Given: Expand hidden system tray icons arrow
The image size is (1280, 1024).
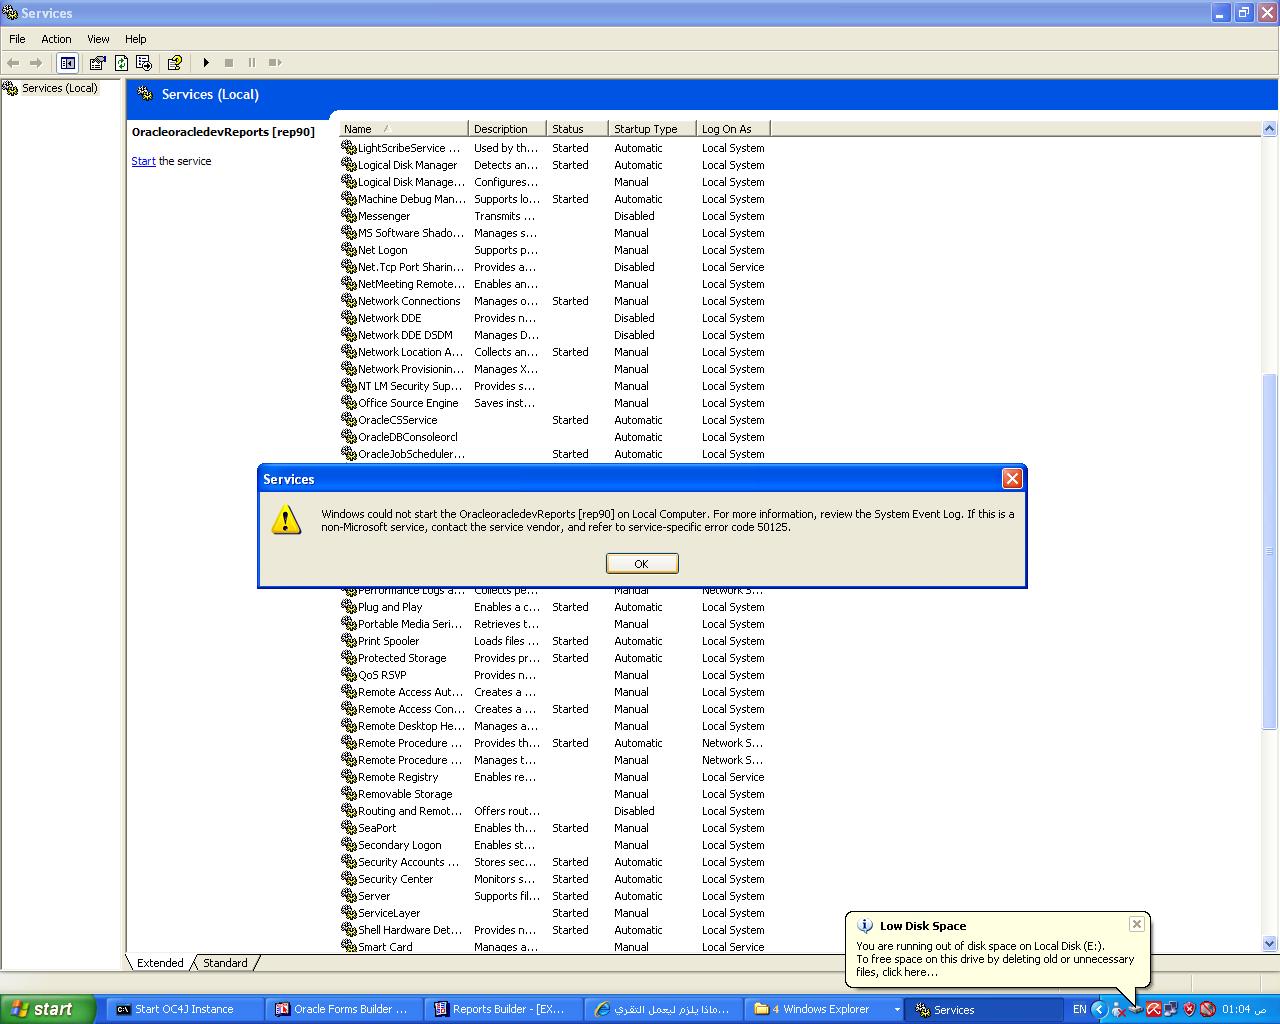Looking at the screenshot, I should 1099,1009.
